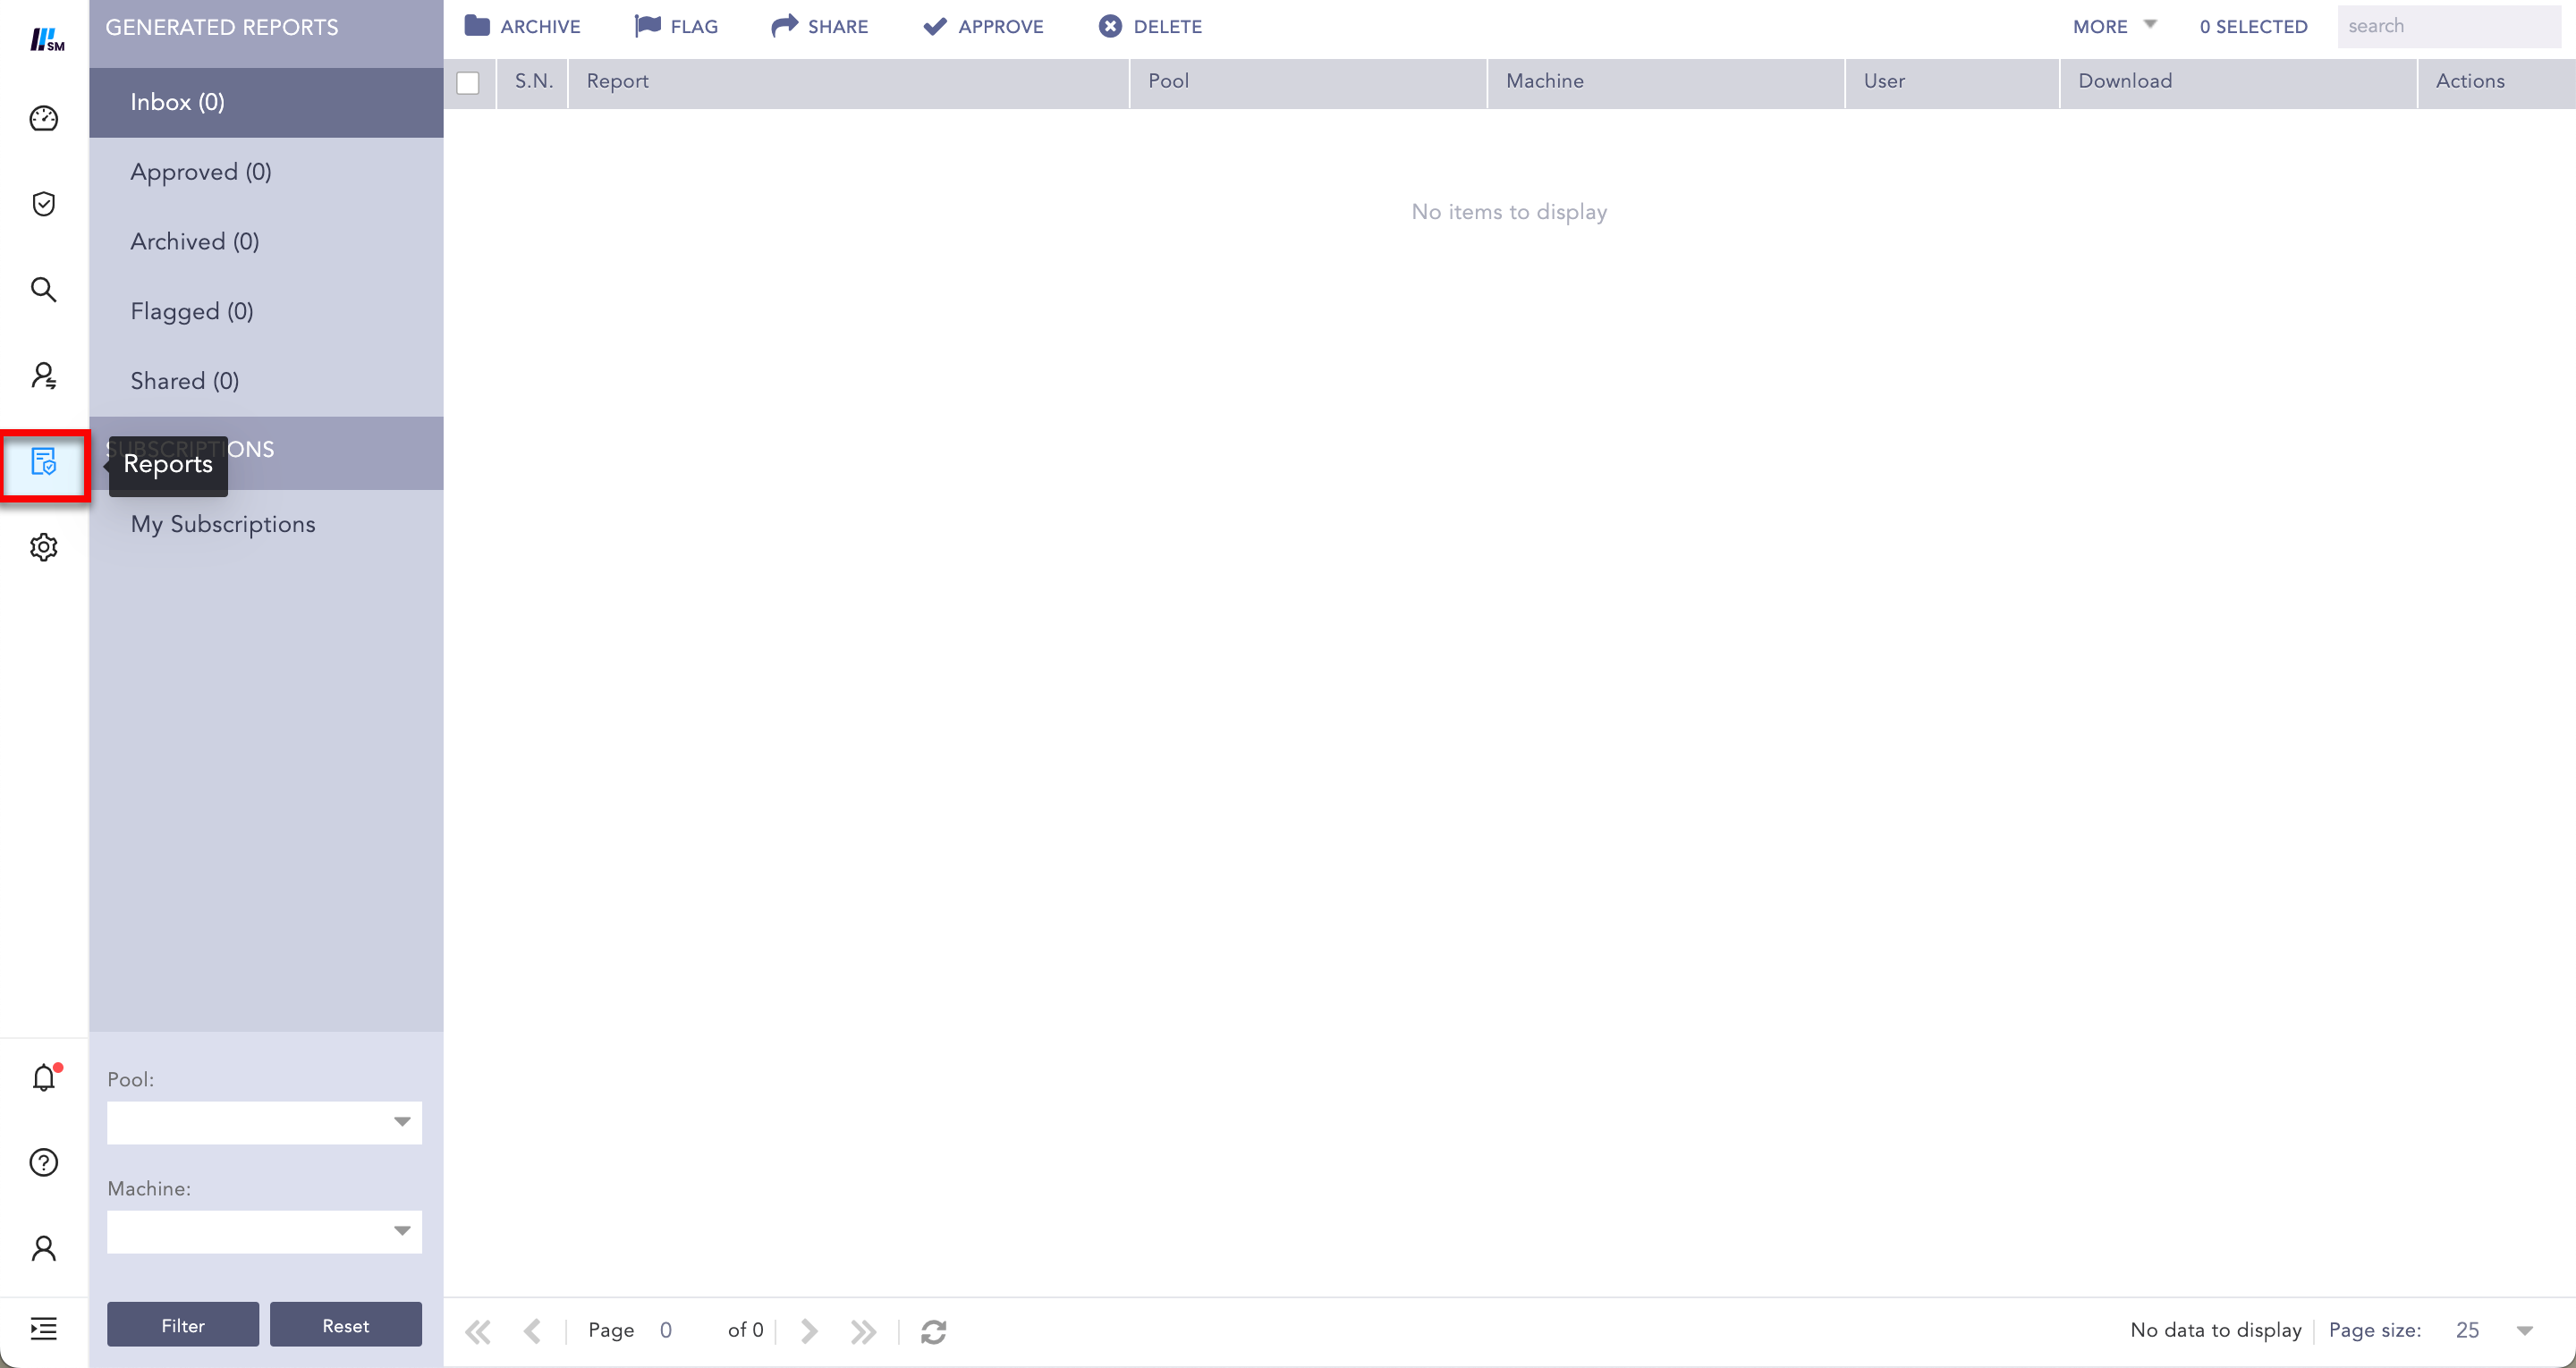The height and width of the screenshot is (1368, 2576).
Task: Click the Help question mark icon
Action: [x=44, y=1162]
